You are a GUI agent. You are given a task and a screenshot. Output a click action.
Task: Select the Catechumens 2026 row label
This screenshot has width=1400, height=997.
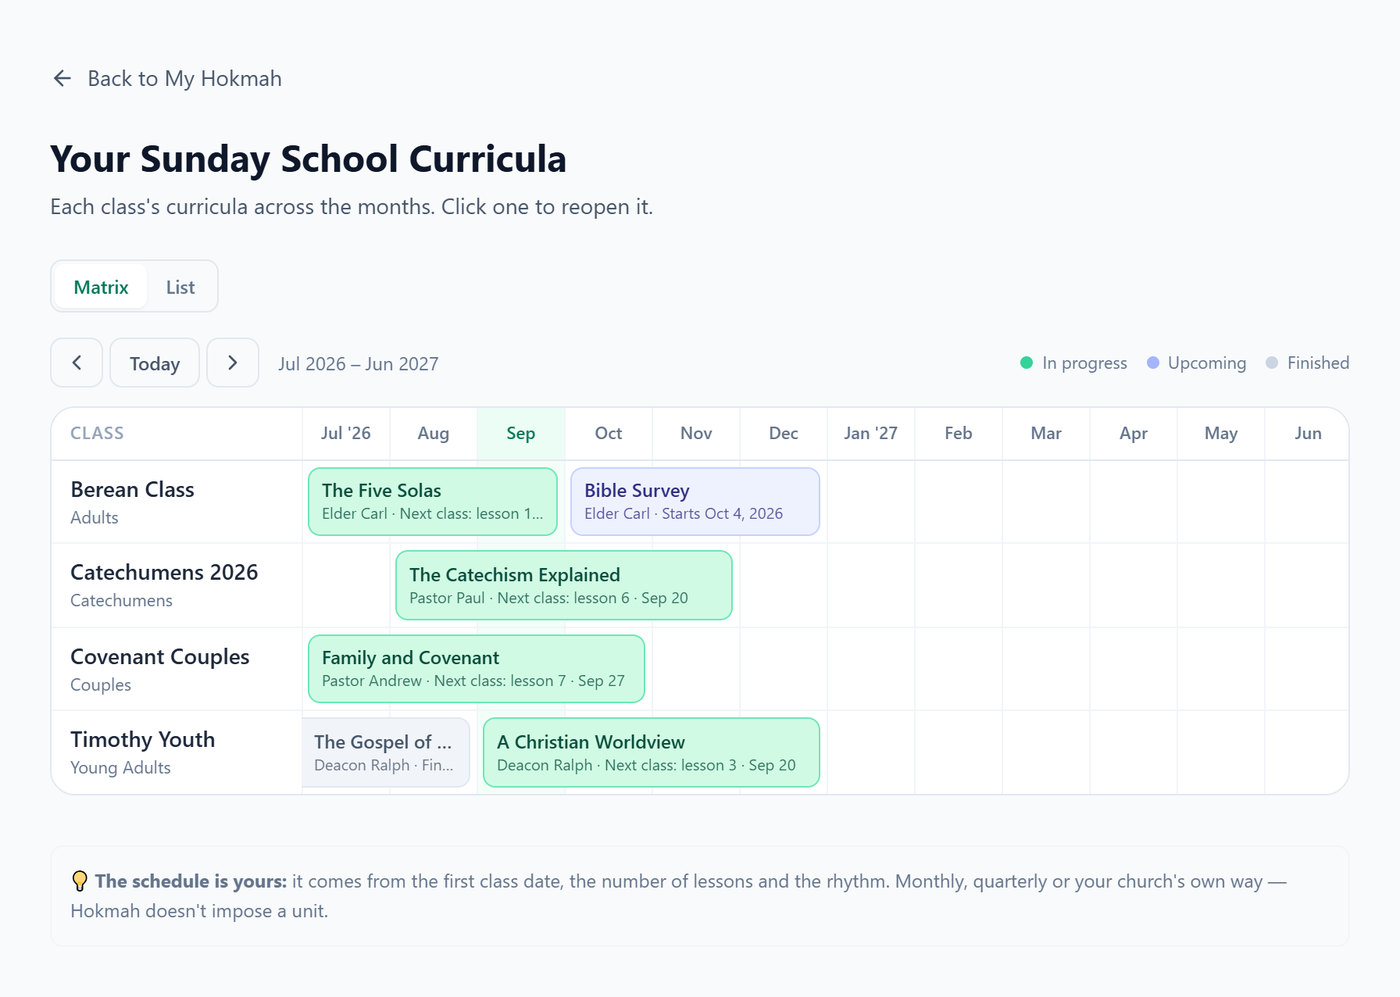164,573
